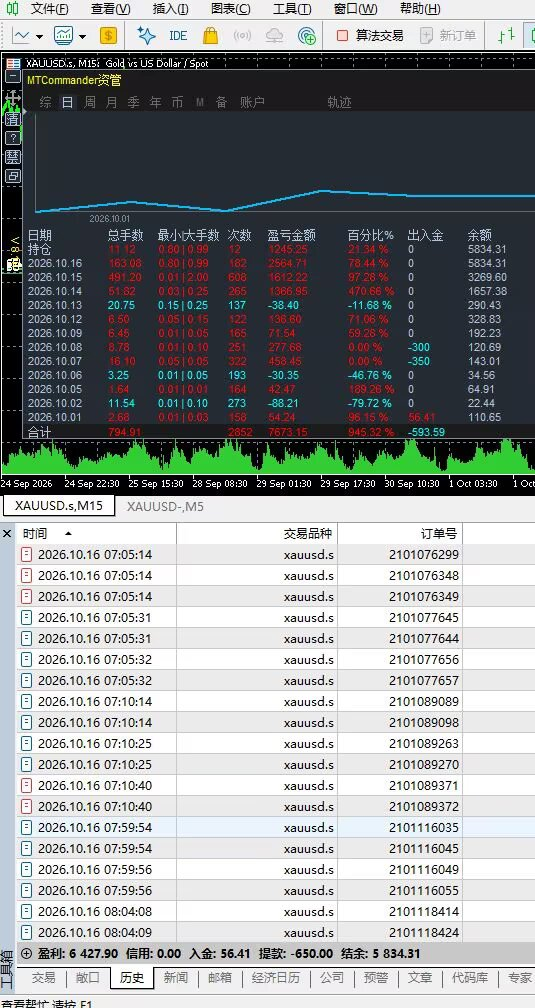Select the 备 tab in MTCommander
The width and height of the screenshot is (535, 1008).
[221, 102]
